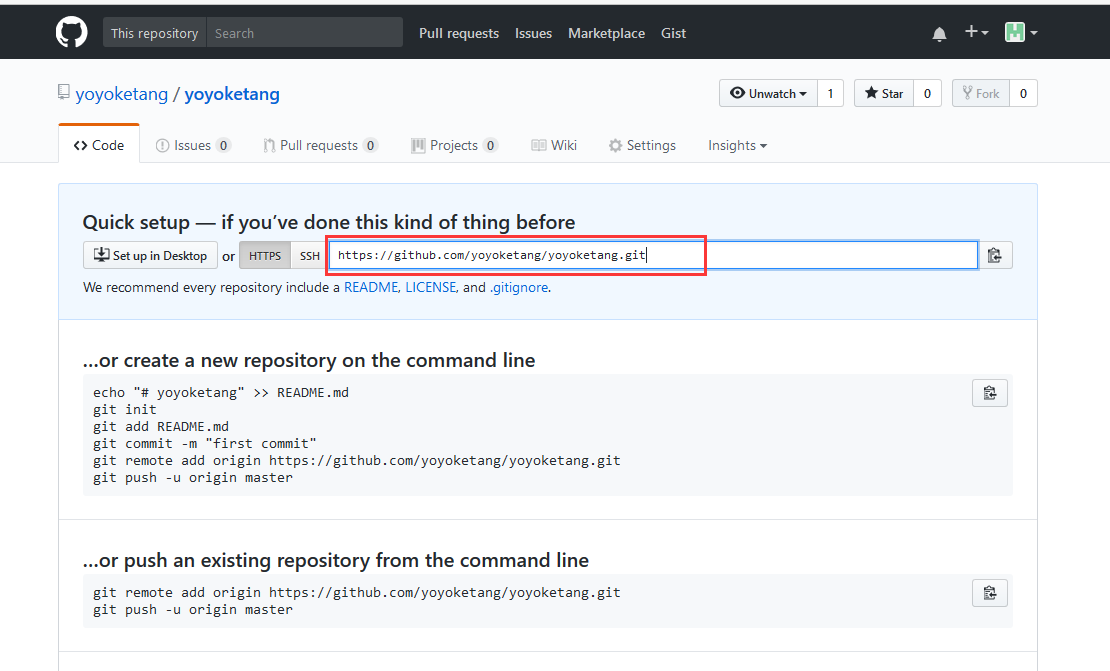The height and width of the screenshot is (671, 1110).
Task: Switch to the repository Issues tab
Action: (193, 145)
